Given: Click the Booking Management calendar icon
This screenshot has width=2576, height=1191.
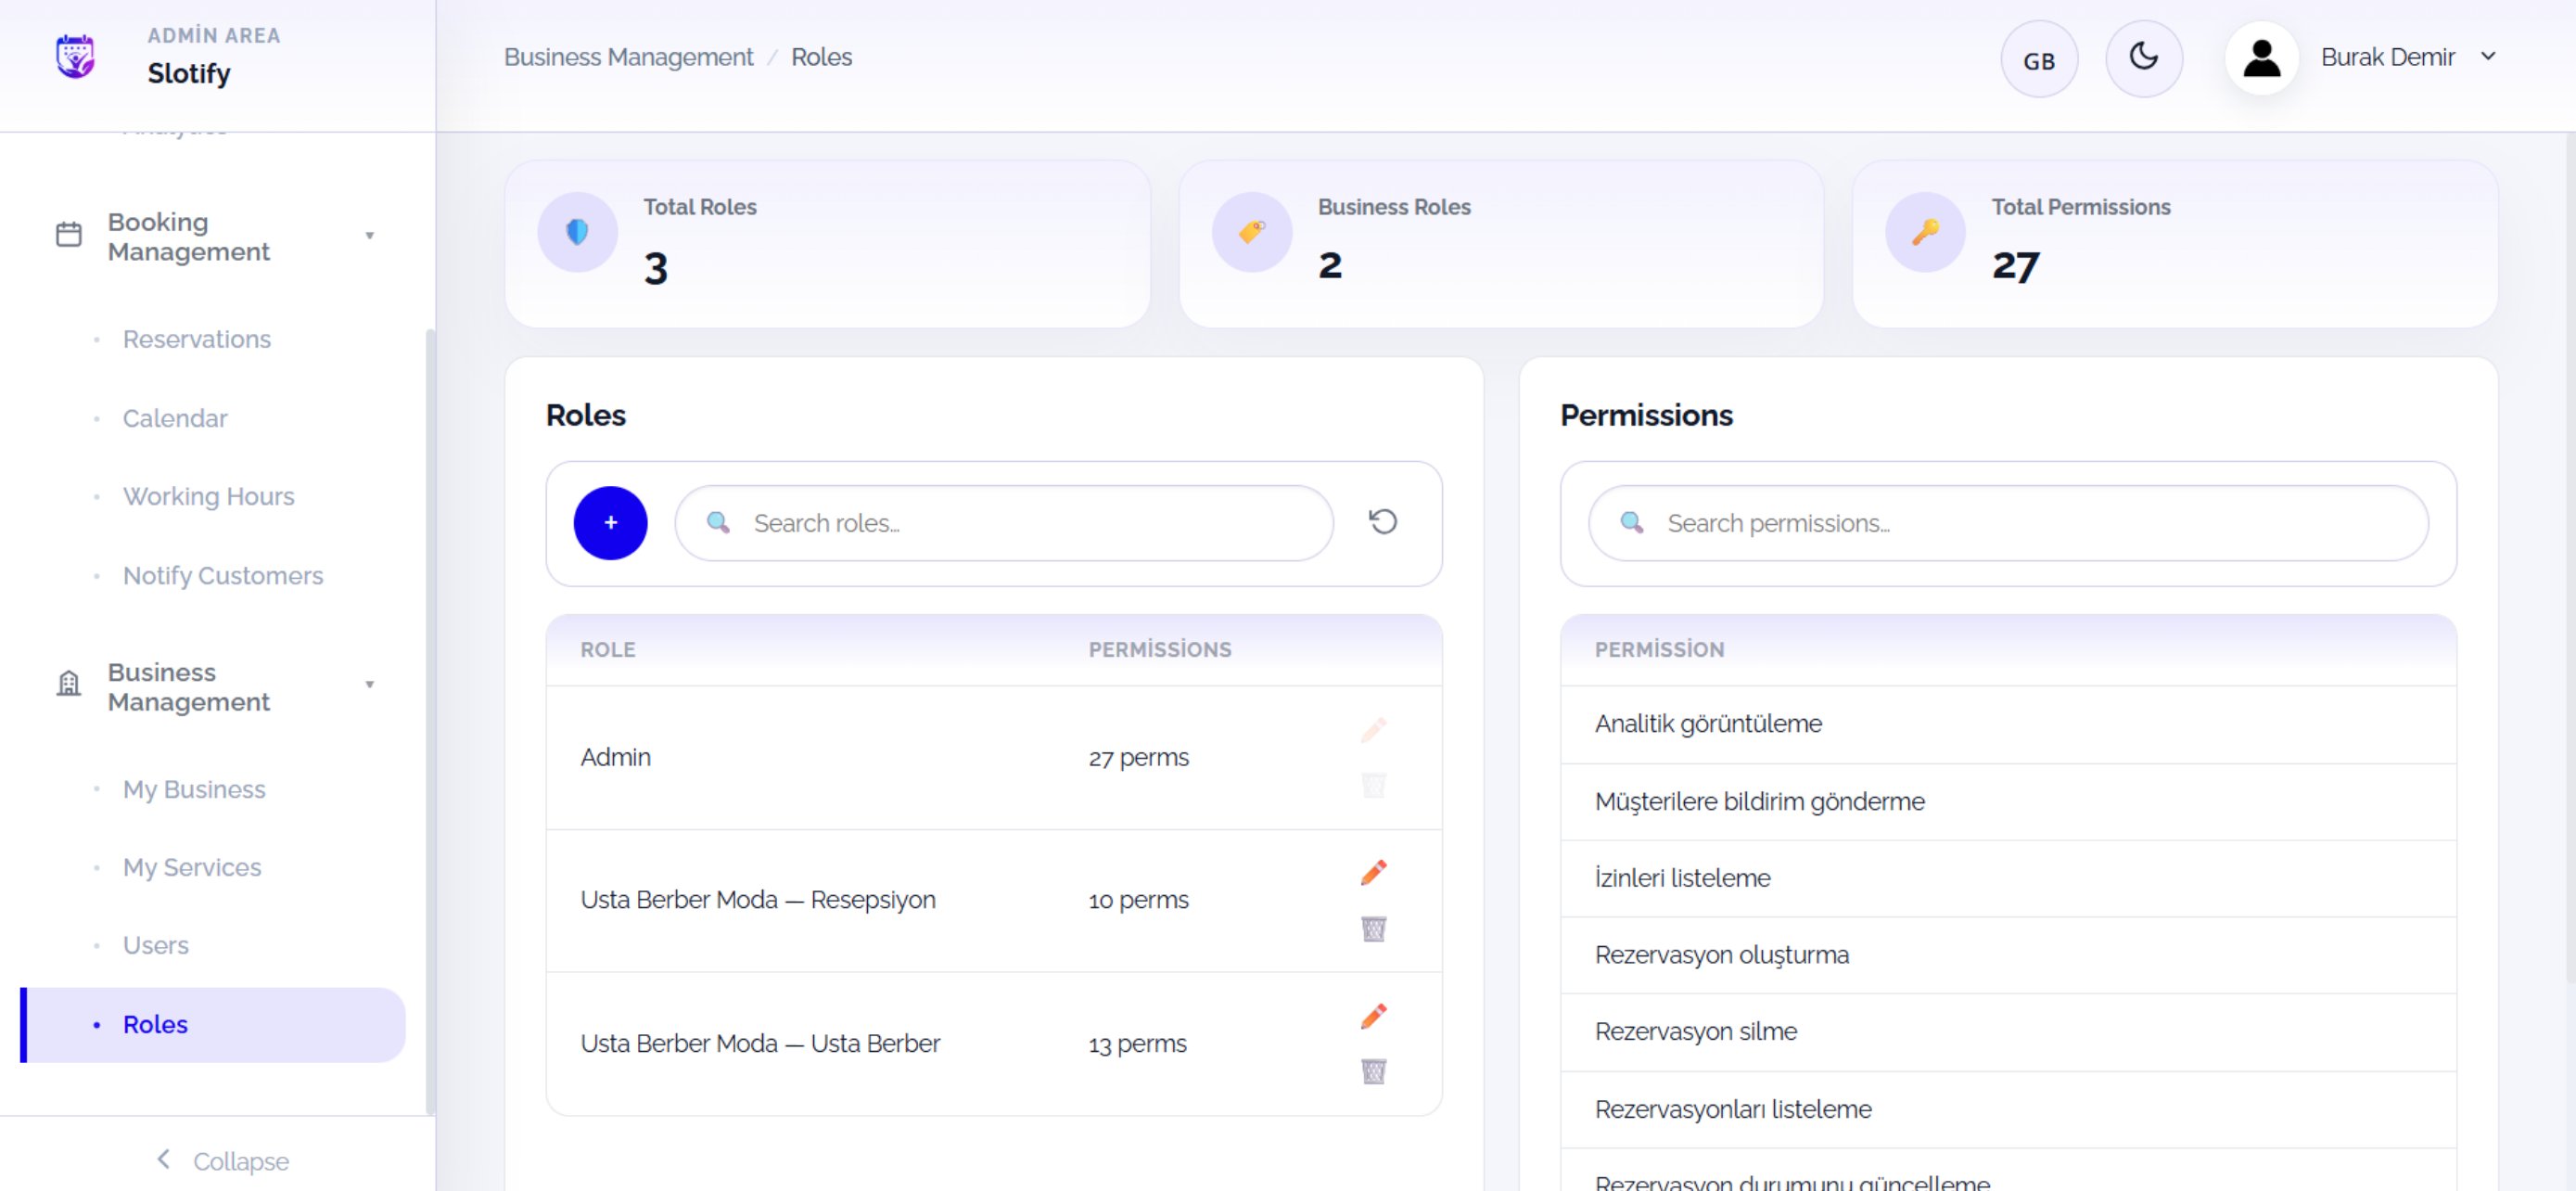Looking at the screenshot, I should 69,235.
